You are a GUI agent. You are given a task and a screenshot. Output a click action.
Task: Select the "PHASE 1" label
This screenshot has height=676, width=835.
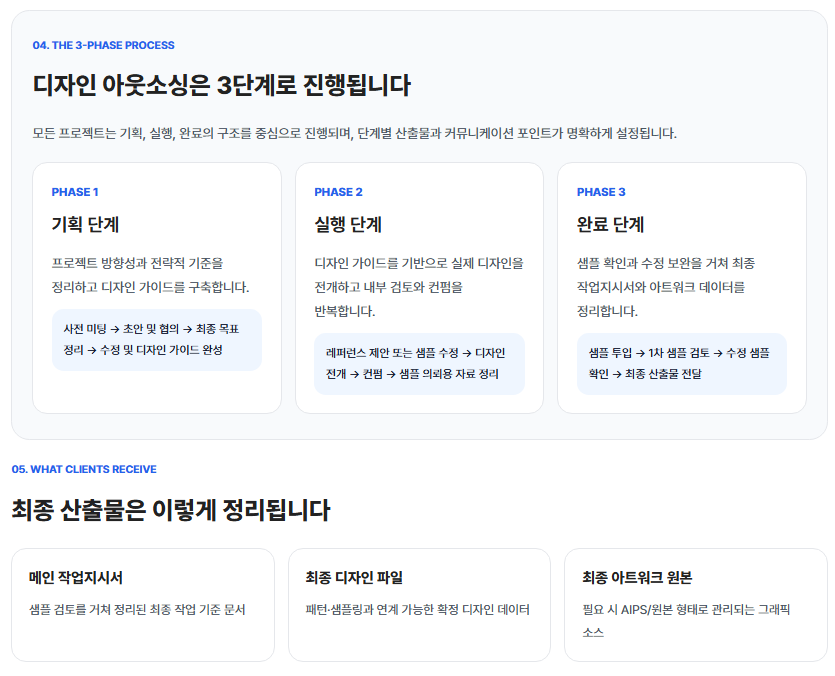click(x=75, y=192)
